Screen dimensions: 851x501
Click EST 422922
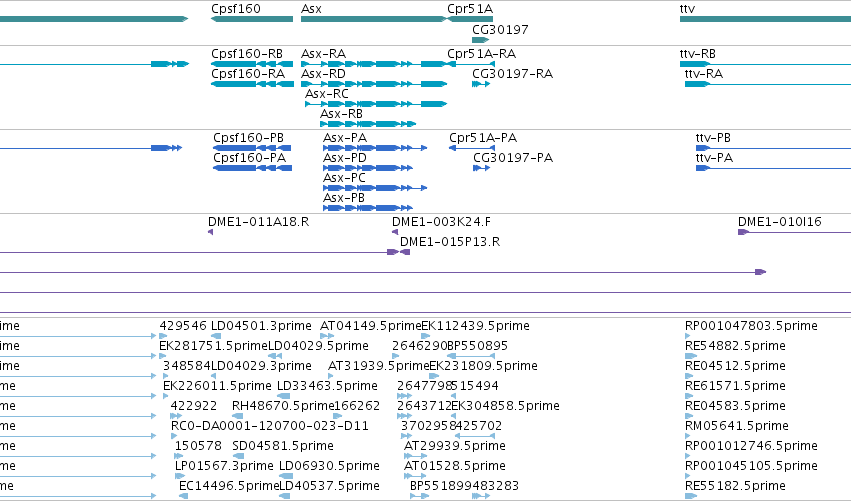pos(194,407)
